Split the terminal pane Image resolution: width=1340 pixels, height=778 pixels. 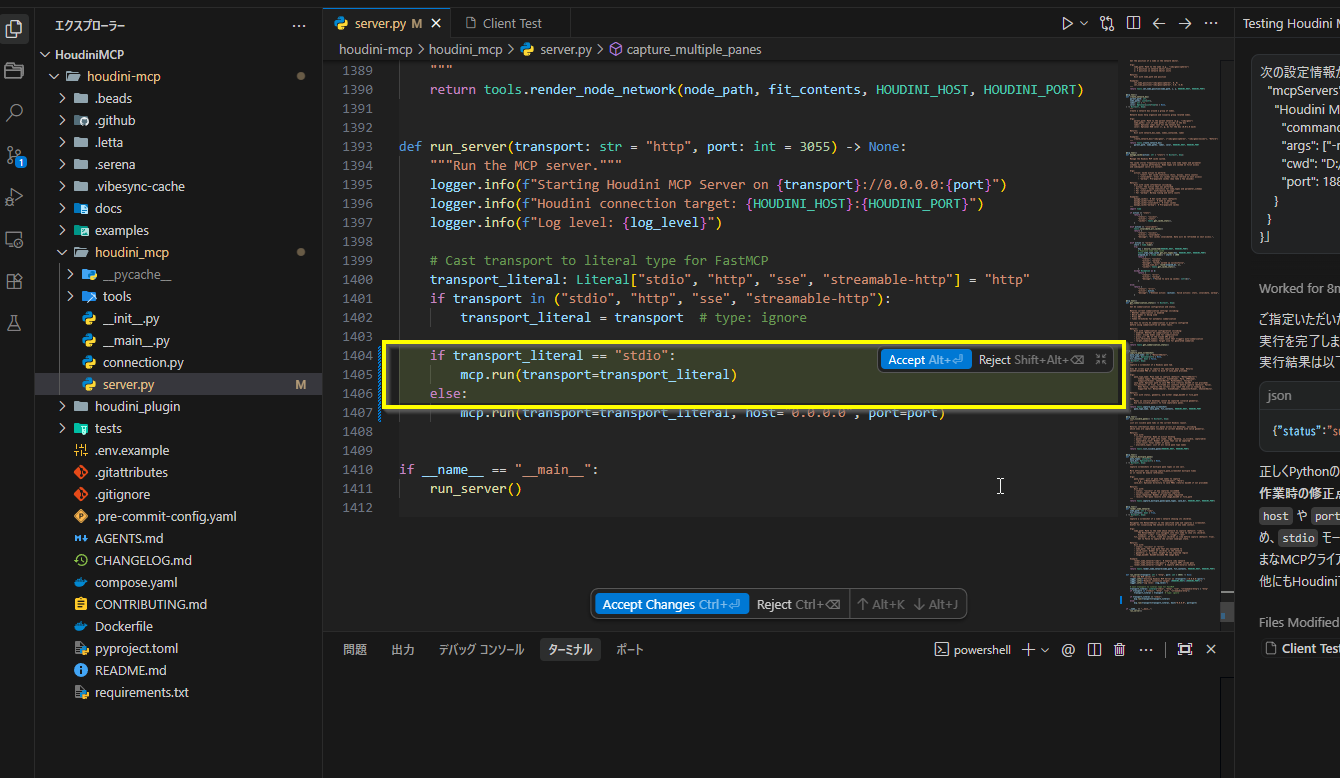pos(1094,650)
